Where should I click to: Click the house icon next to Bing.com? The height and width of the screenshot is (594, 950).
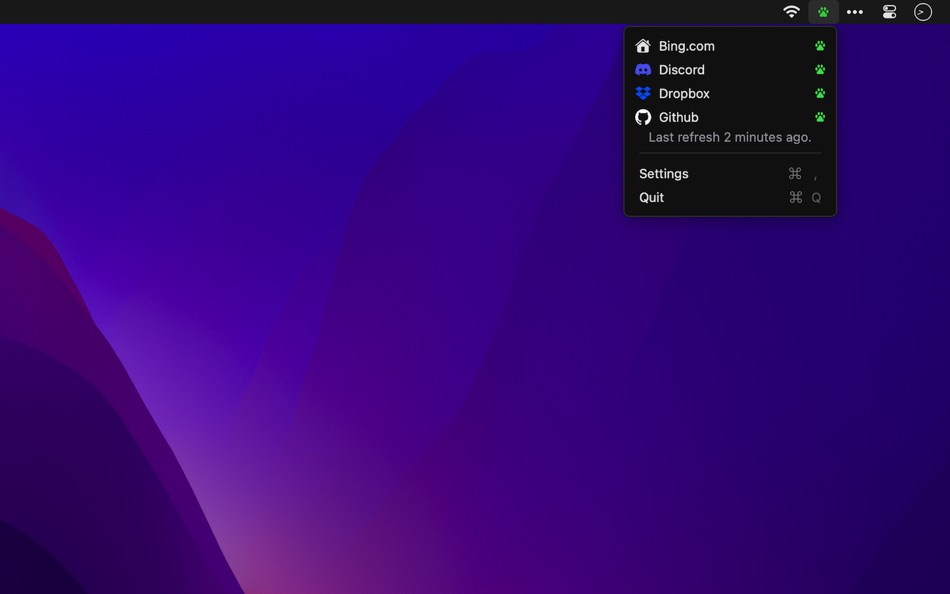click(x=642, y=45)
